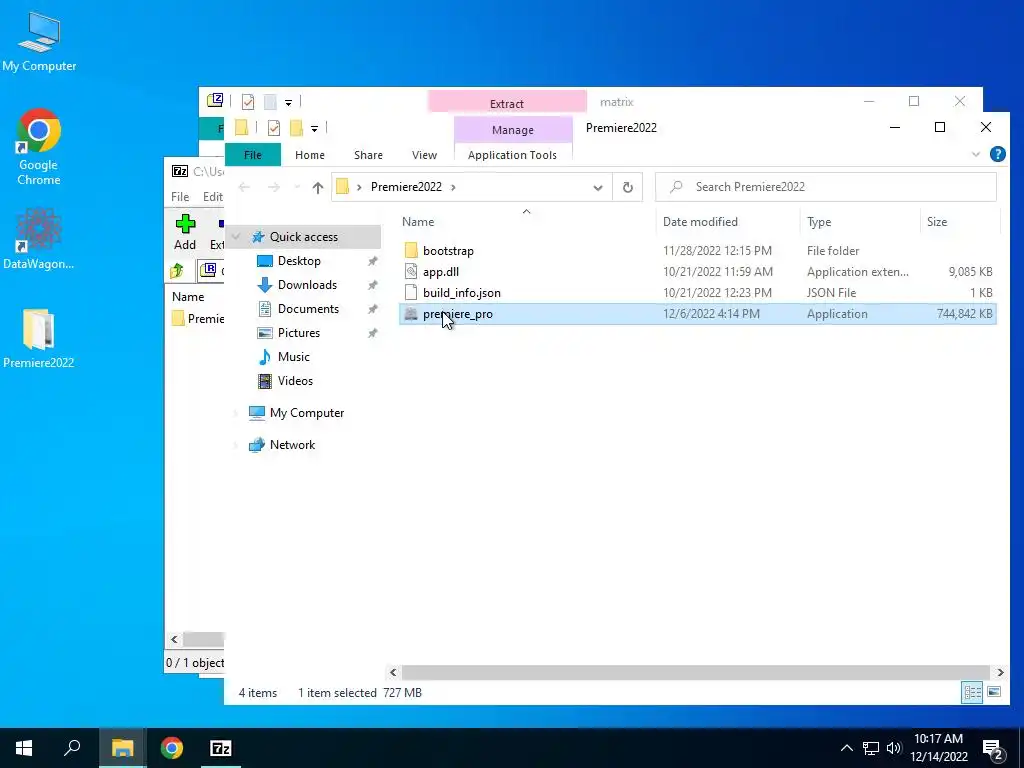Unpin Downloads using its pin icon

(372, 285)
